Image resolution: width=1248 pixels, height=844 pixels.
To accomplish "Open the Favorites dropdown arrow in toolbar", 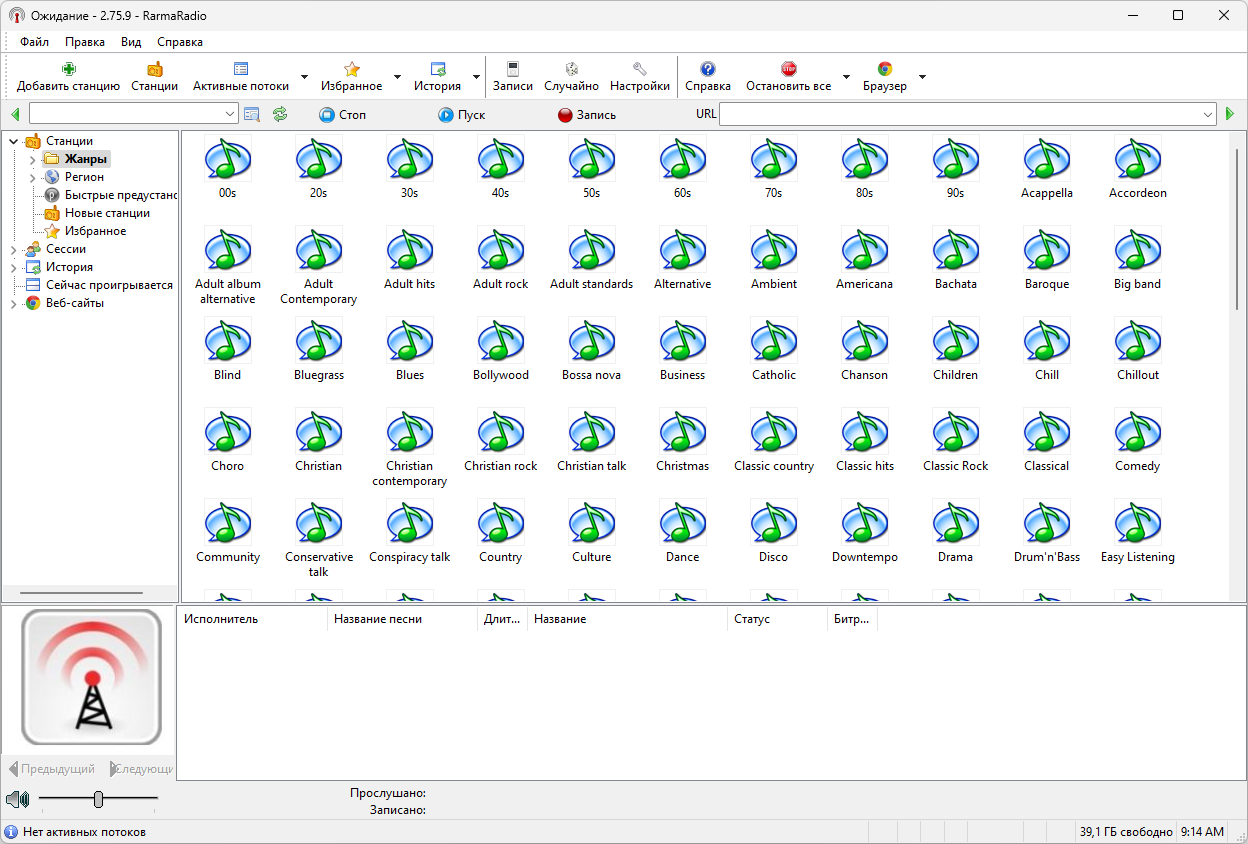I will click(397, 77).
